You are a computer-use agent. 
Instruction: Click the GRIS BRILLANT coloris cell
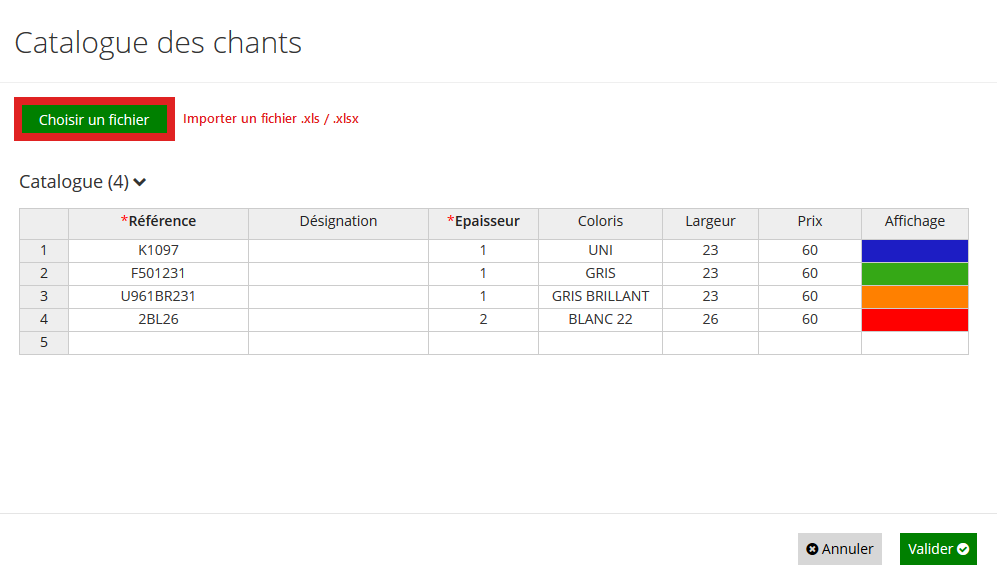tap(600, 296)
